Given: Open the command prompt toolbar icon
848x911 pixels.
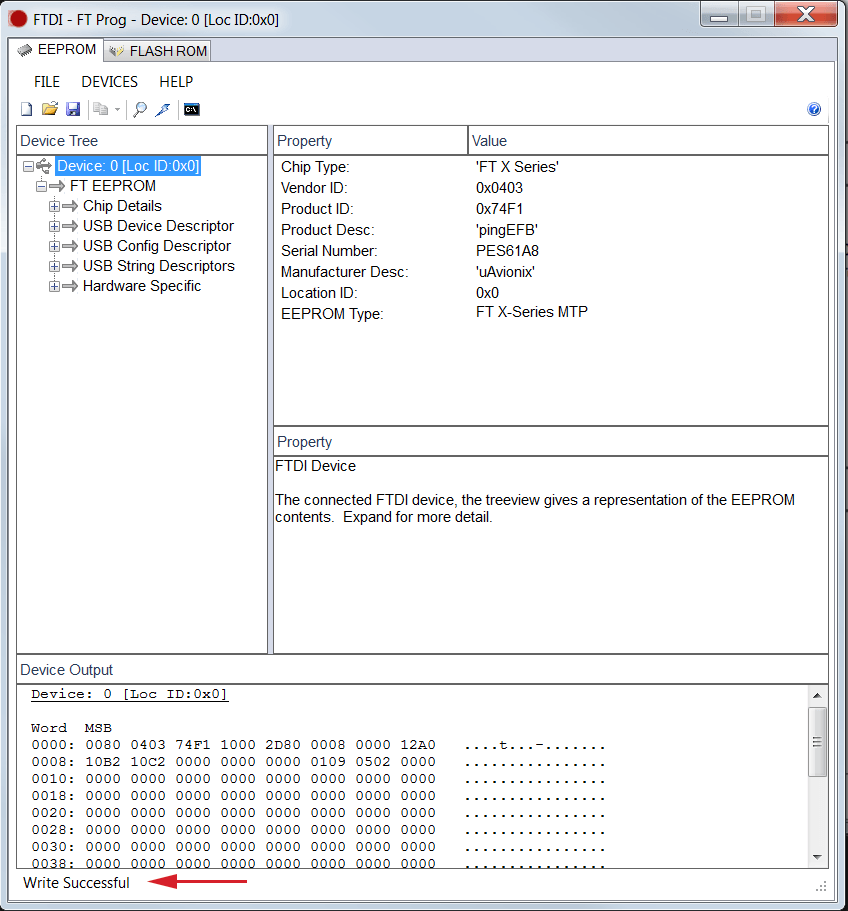Looking at the screenshot, I should [192, 109].
